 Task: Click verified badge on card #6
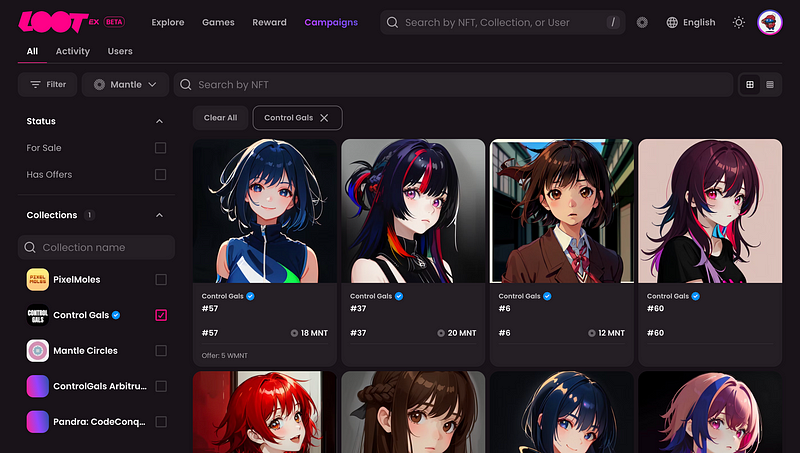(x=547, y=296)
